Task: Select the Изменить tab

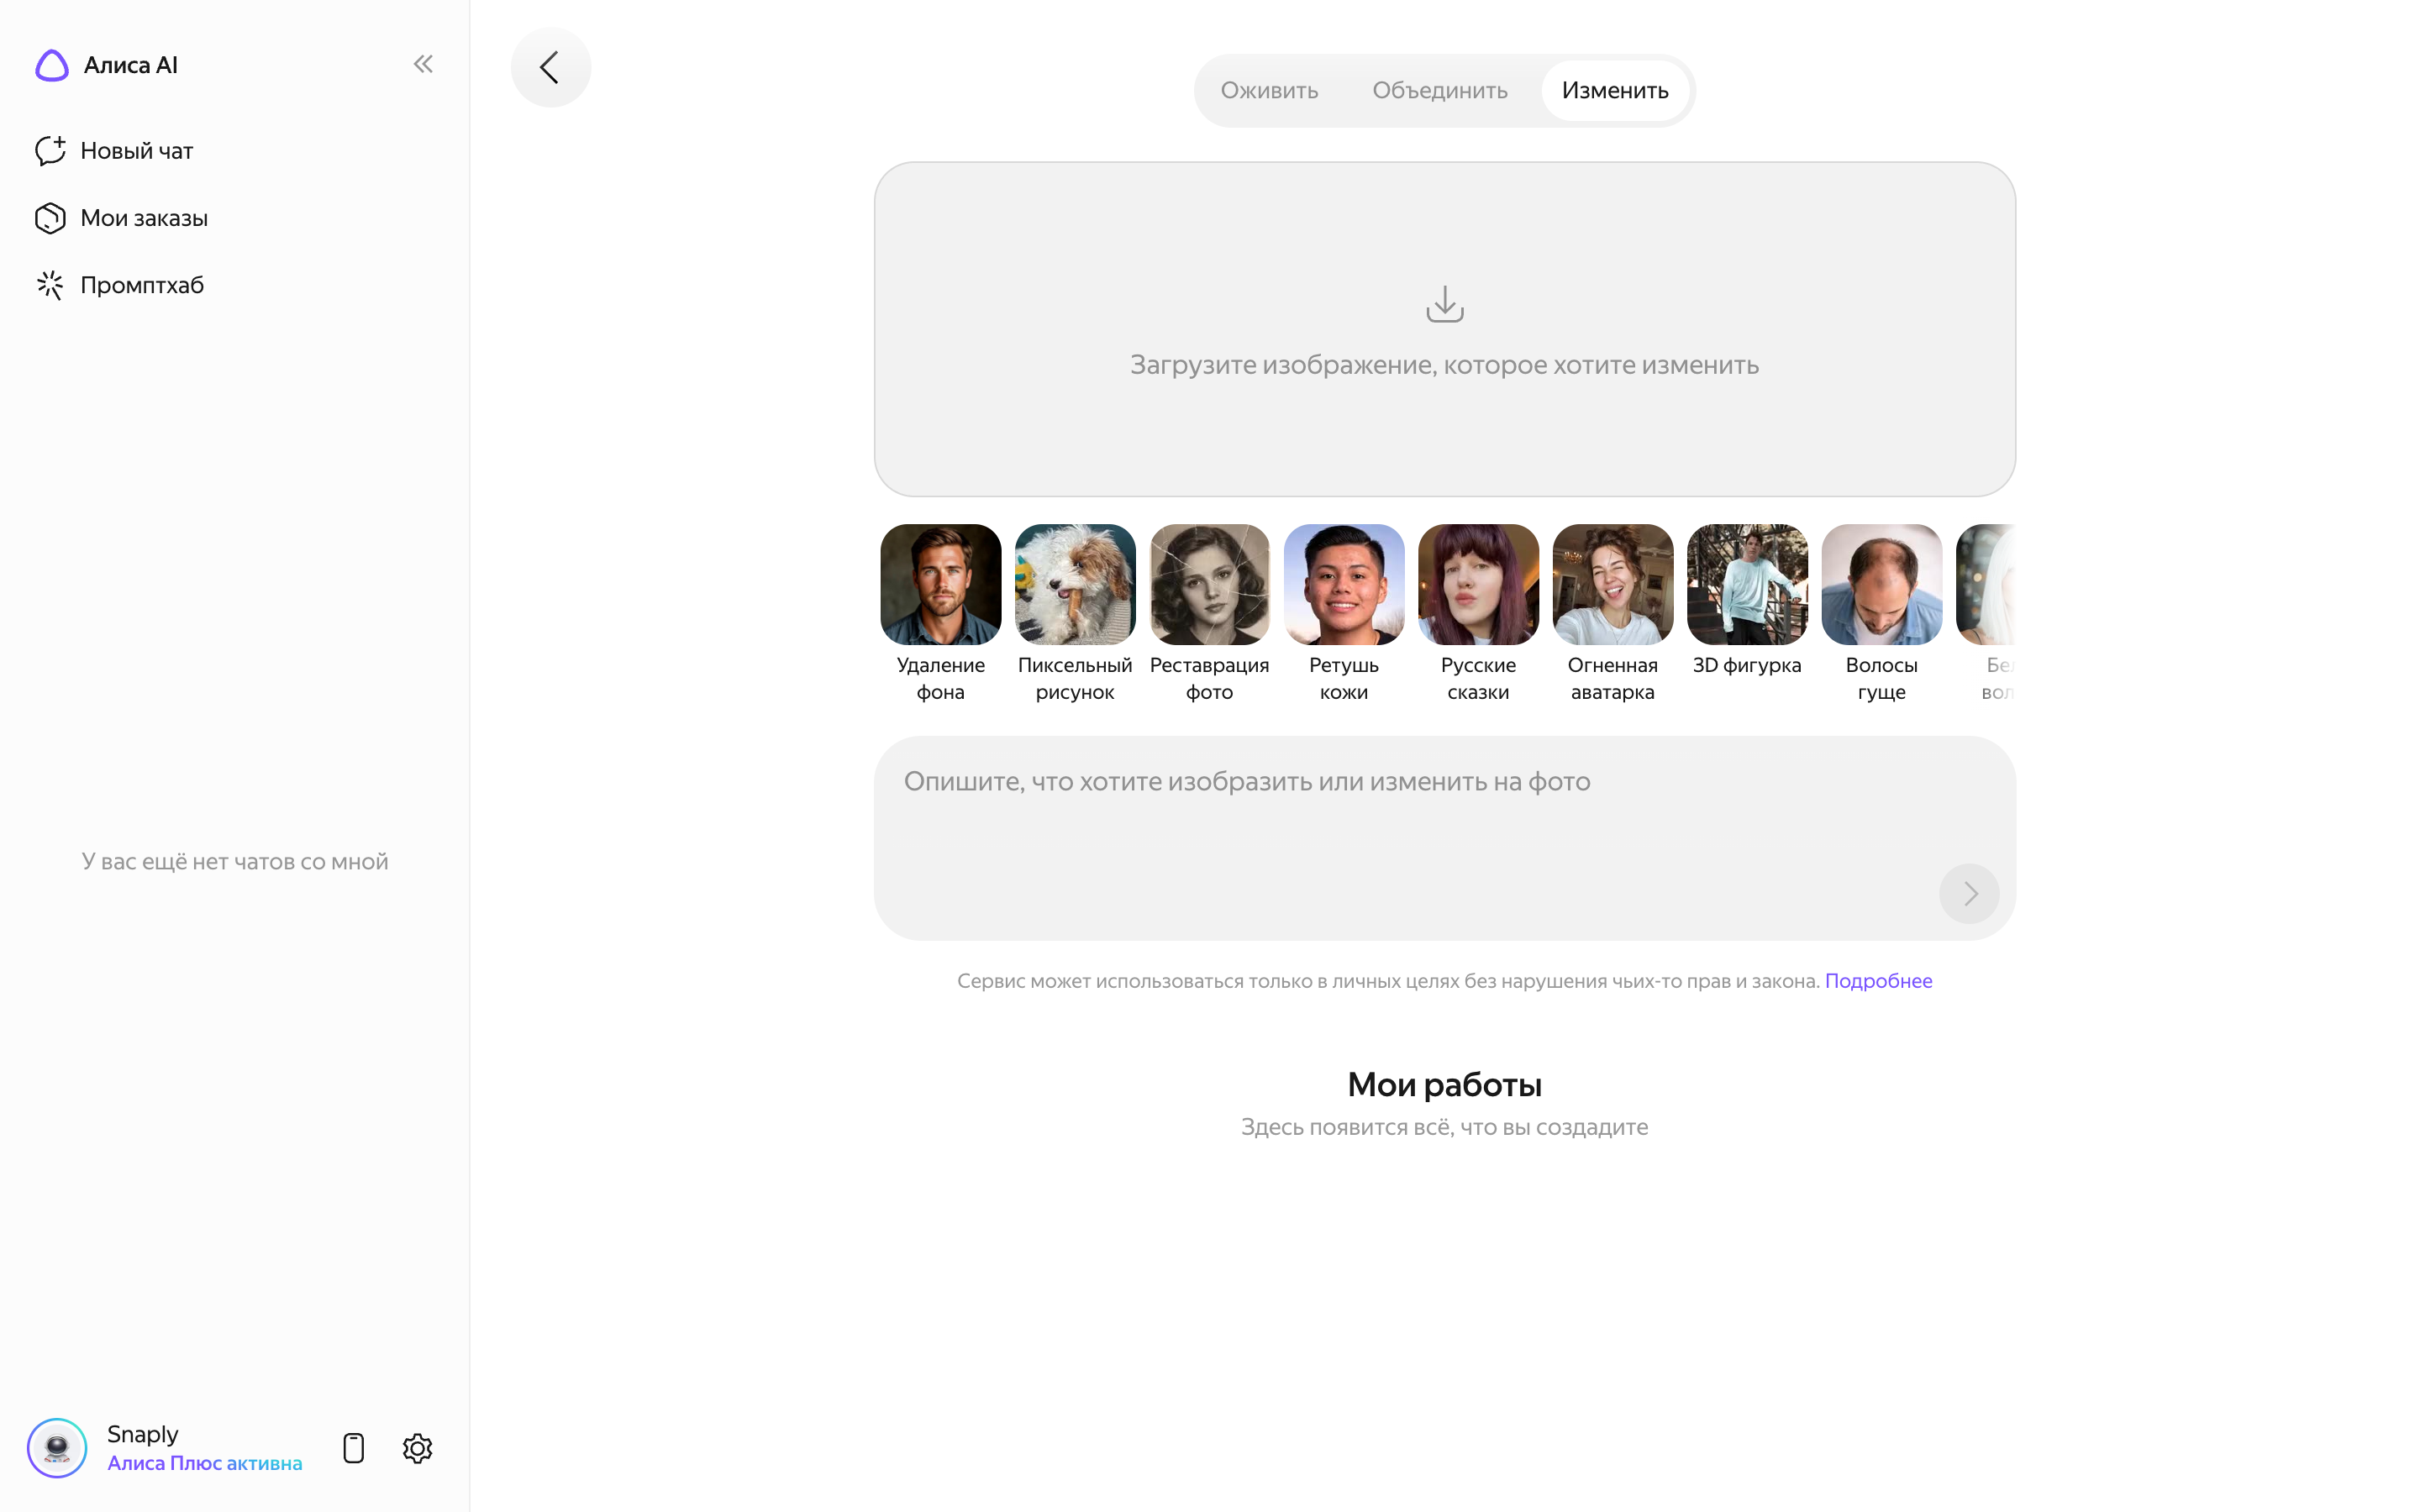Action: click(1614, 91)
